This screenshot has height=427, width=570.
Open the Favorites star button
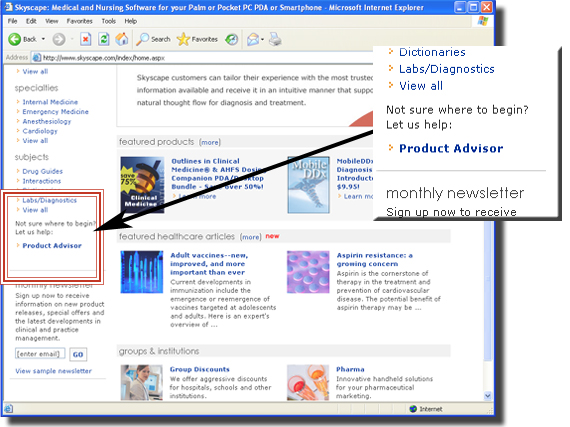tap(197, 39)
